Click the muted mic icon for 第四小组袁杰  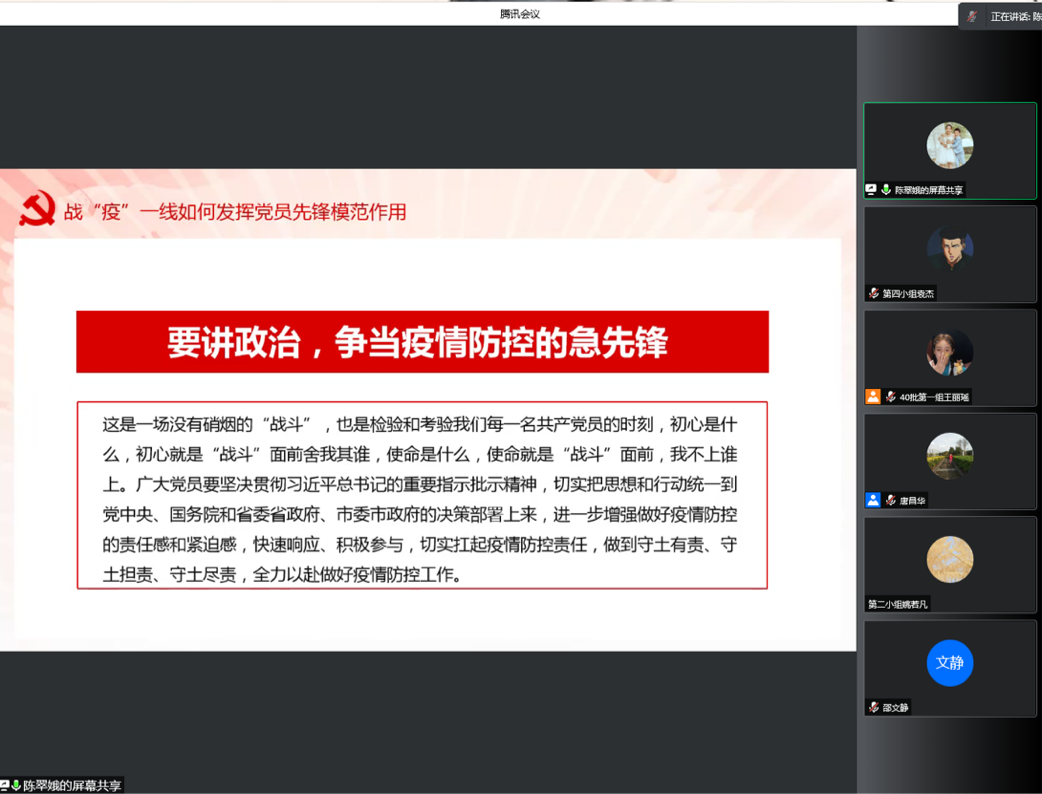click(x=873, y=293)
